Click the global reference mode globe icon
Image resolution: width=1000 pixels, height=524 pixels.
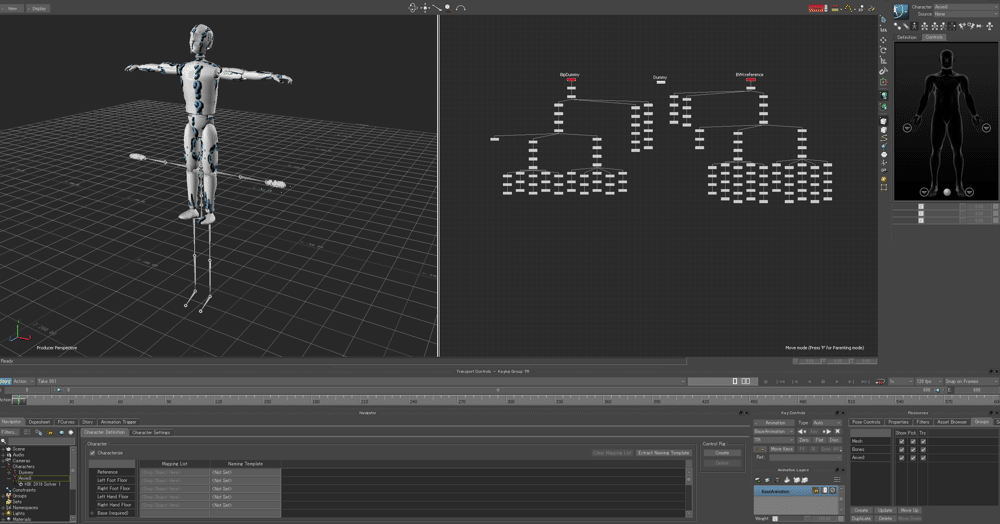pos(884,95)
